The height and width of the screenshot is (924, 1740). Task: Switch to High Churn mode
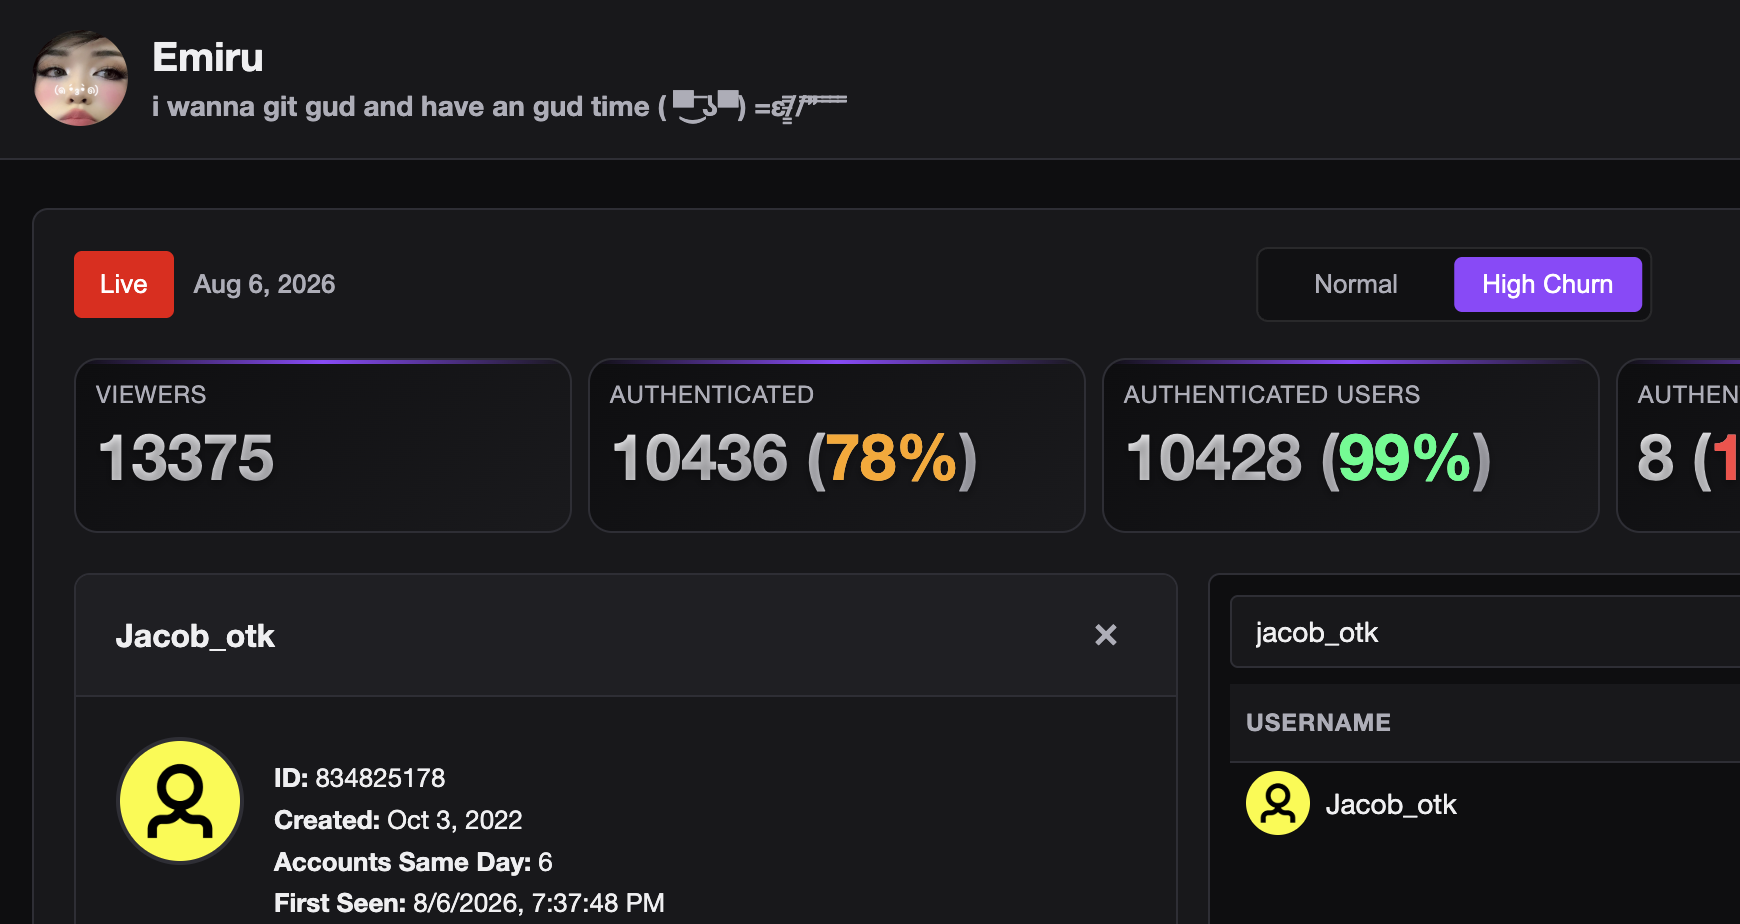pos(1547,284)
